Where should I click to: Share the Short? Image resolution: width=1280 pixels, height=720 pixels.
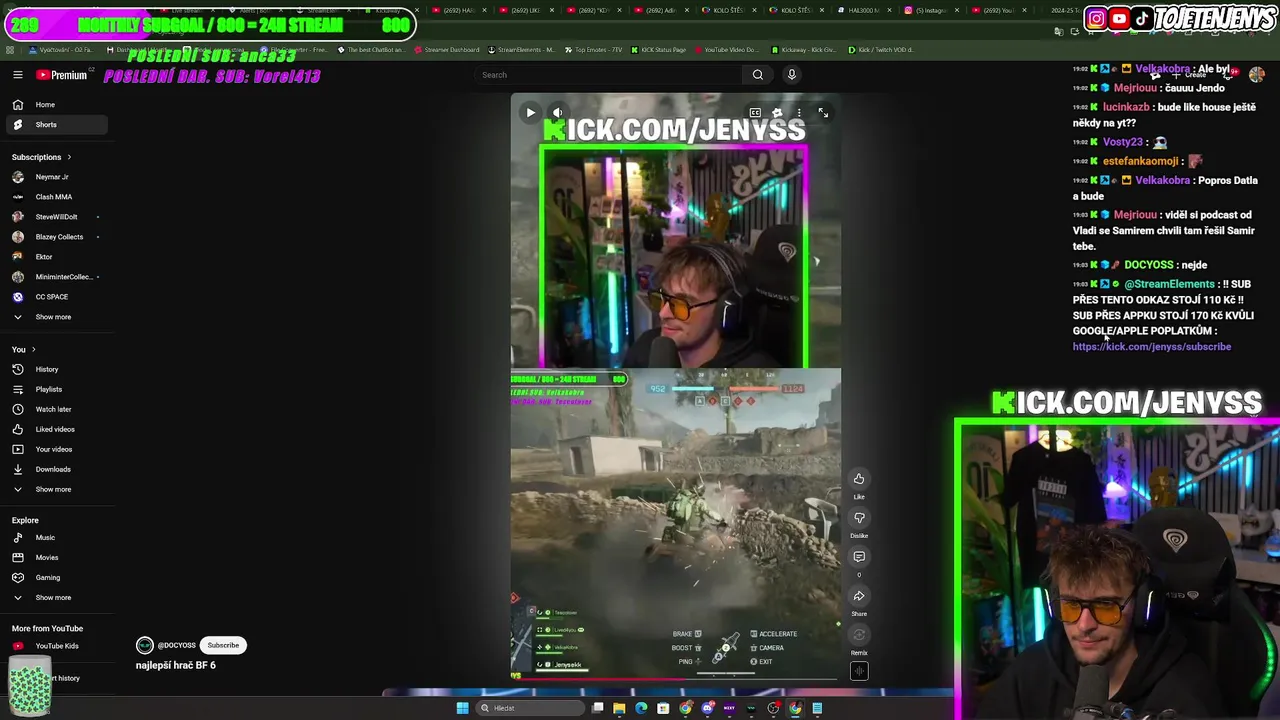859,596
